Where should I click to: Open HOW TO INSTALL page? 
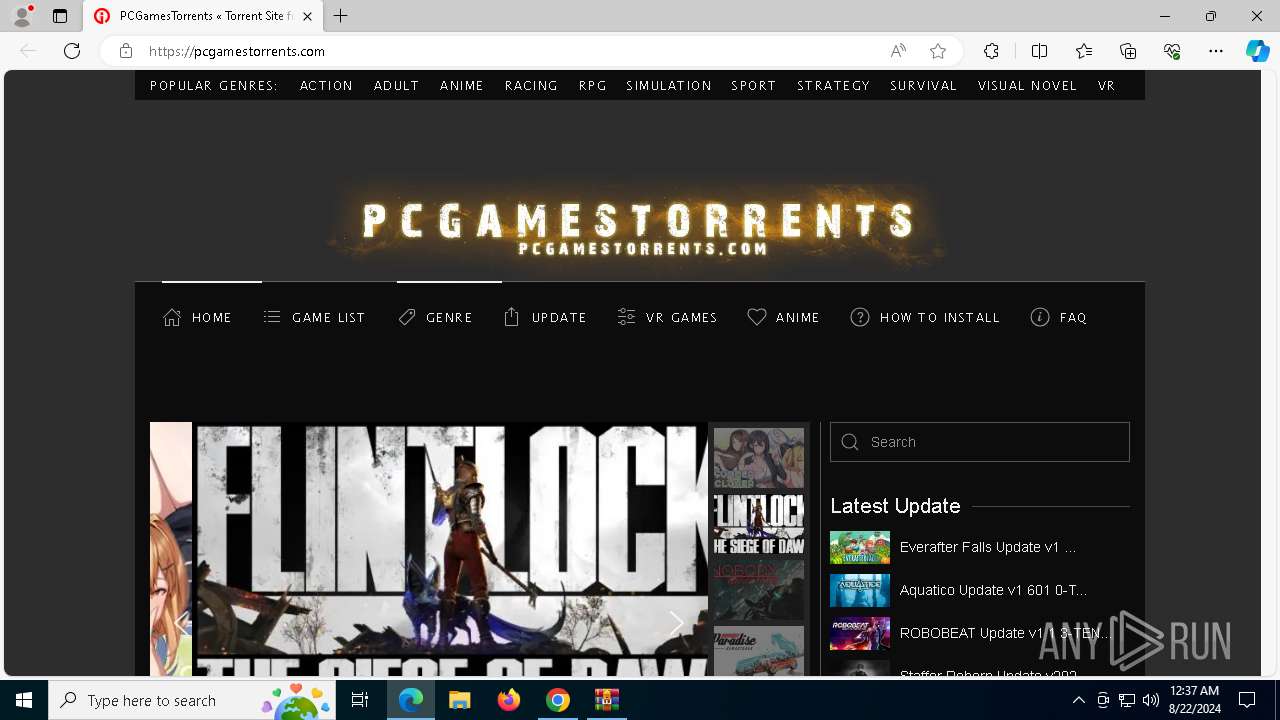[925, 317]
